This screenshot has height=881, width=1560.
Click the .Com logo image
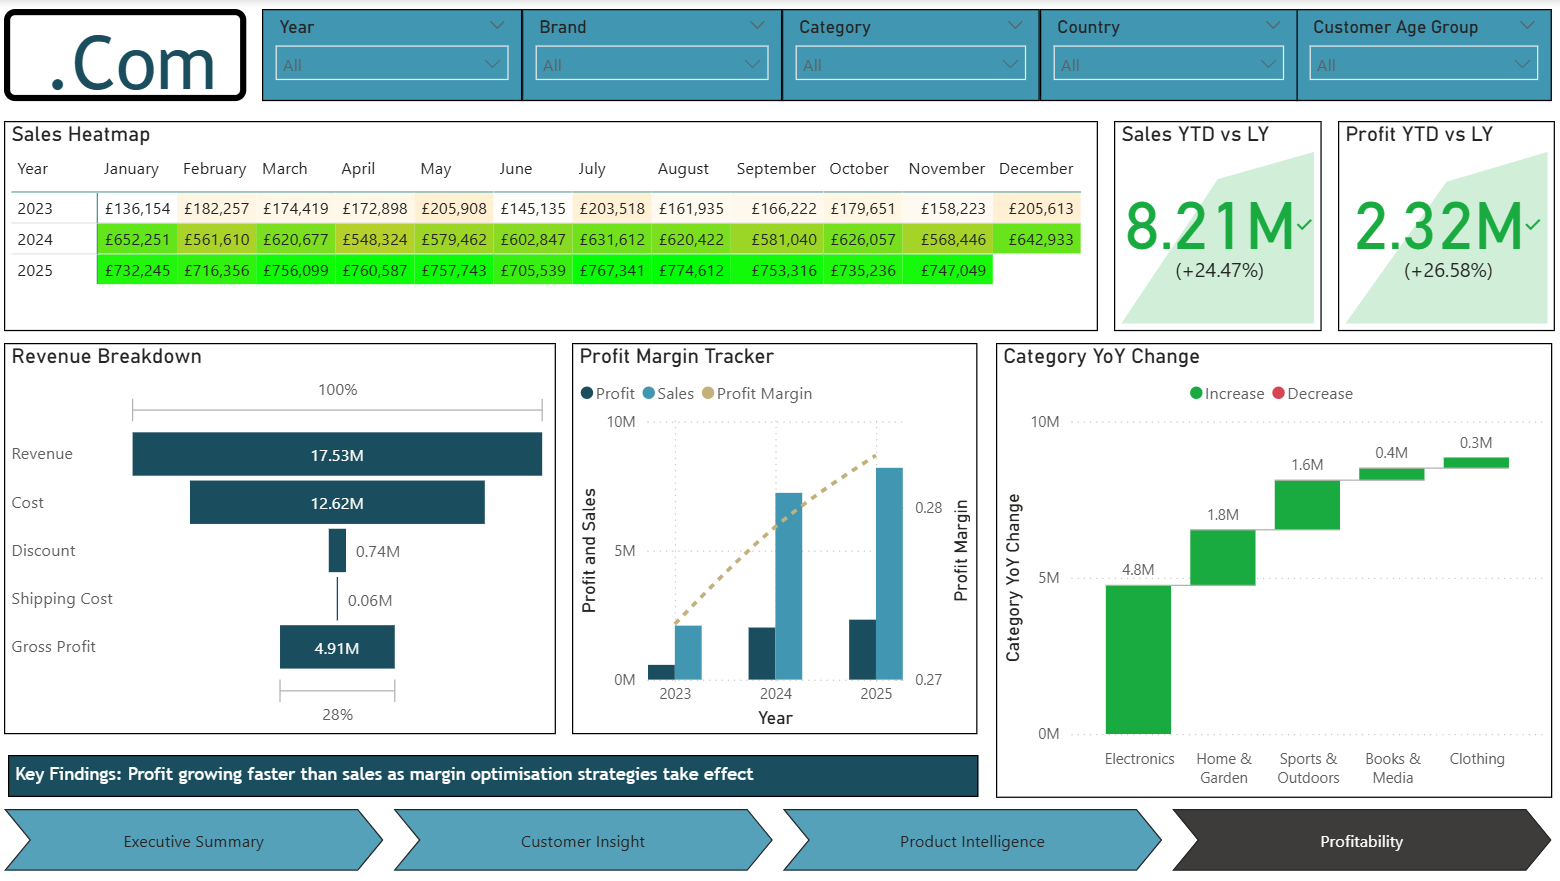click(126, 56)
